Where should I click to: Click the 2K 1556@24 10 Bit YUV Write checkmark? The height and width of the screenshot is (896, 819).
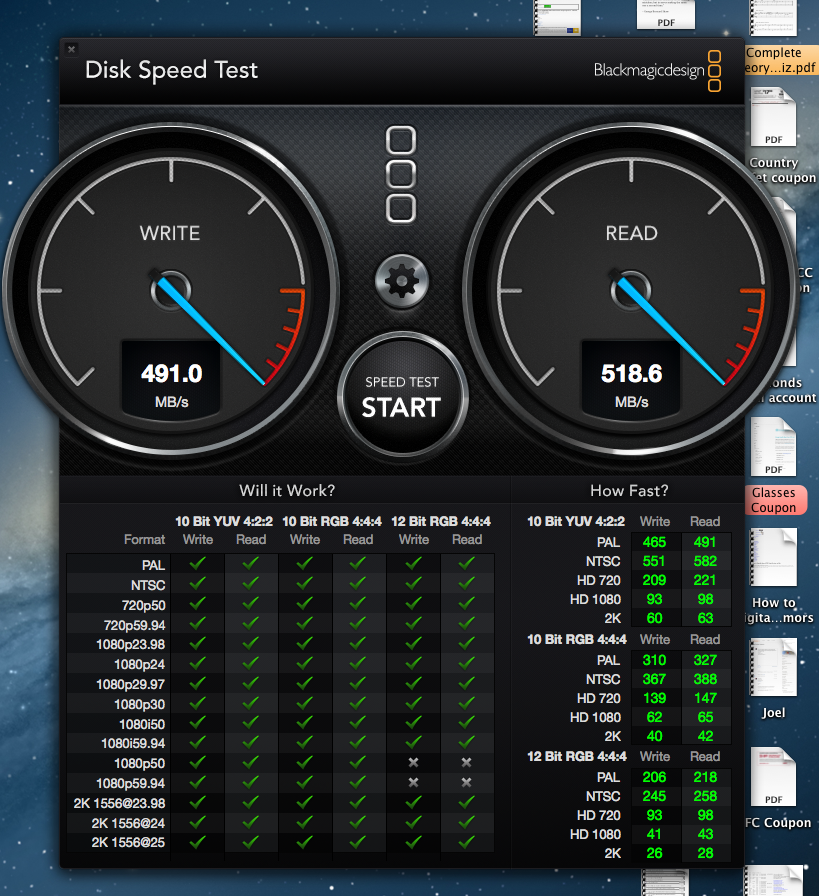click(x=198, y=822)
